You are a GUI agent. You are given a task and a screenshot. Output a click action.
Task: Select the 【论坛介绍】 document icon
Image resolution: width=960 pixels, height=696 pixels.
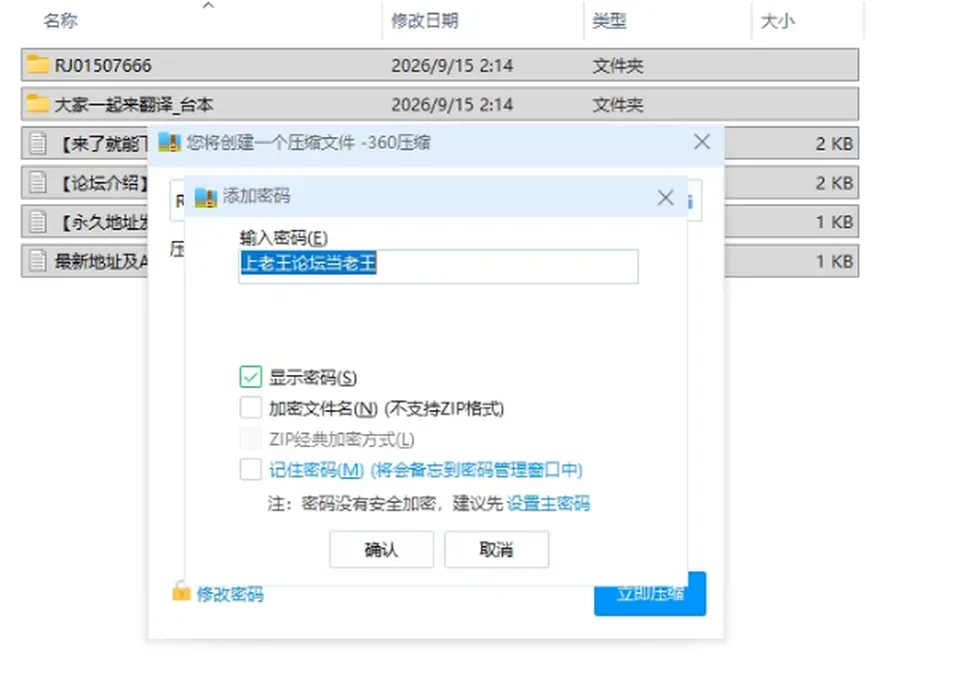pyautogui.click(x=38, y=182)
